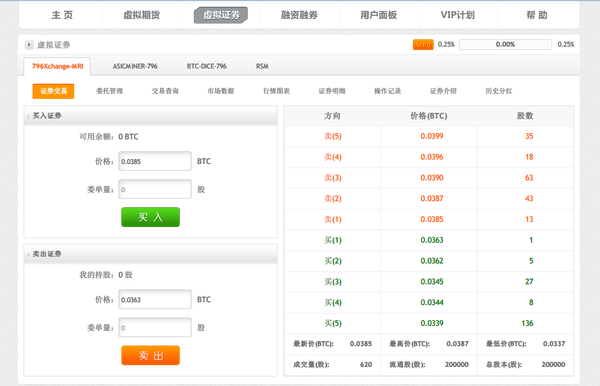Screen dimensions: 600x386
Task: Click the orange 卖出 button
Action: [x=150, y=355]
